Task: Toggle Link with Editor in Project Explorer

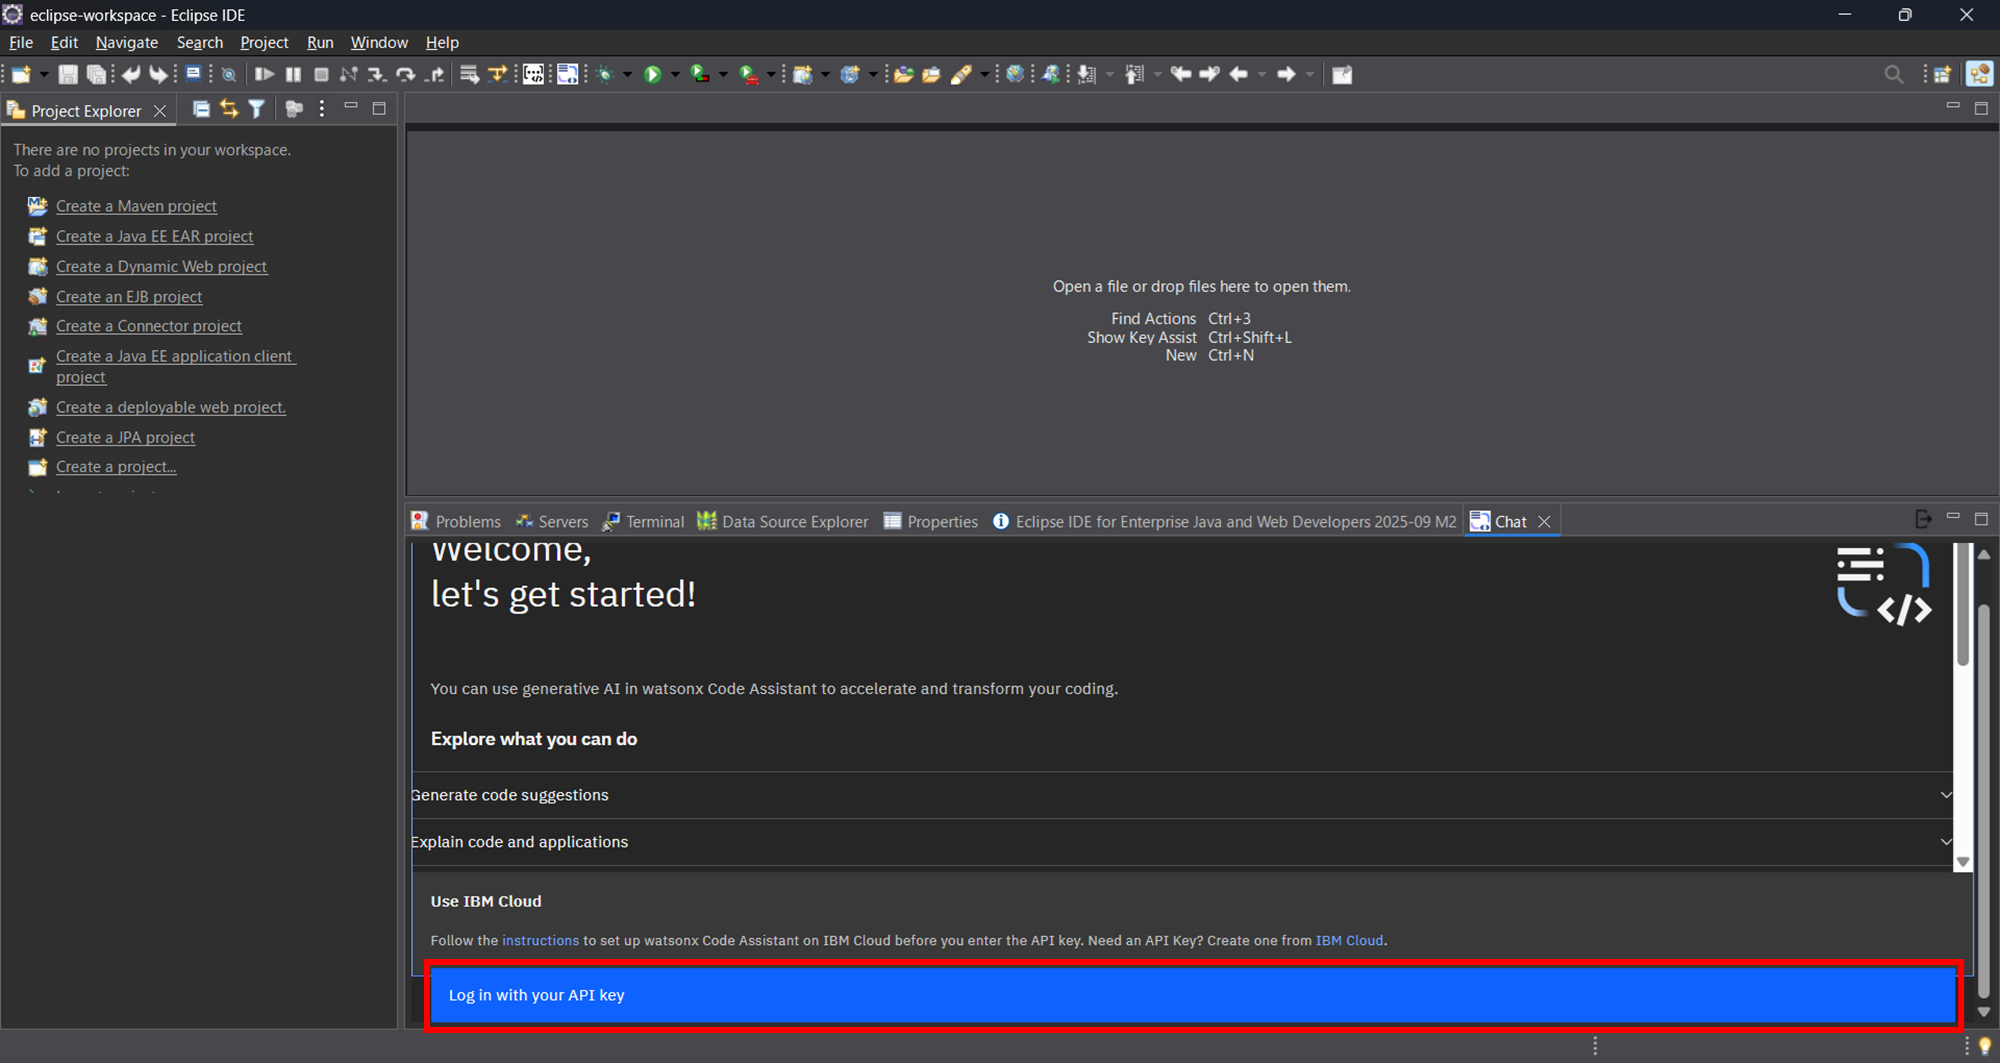Action: coord(229,109)
